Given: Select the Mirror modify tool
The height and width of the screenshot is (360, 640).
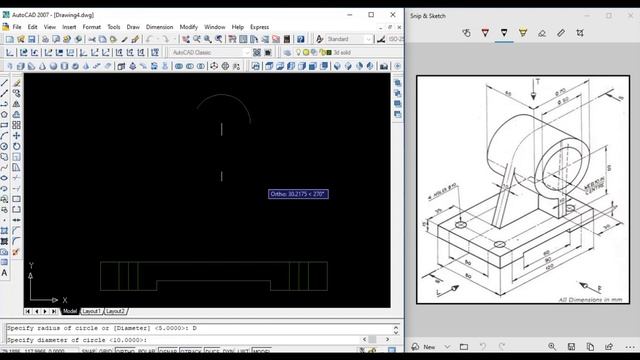Looking at the screenshot, I should click(x=16, y=104).
